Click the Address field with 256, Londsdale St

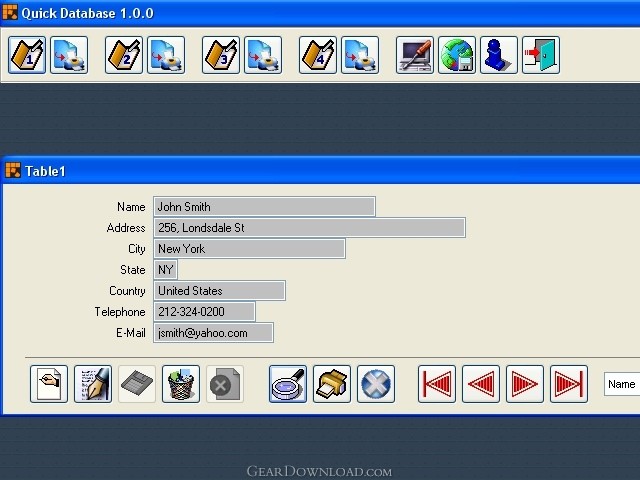point(309,228)
